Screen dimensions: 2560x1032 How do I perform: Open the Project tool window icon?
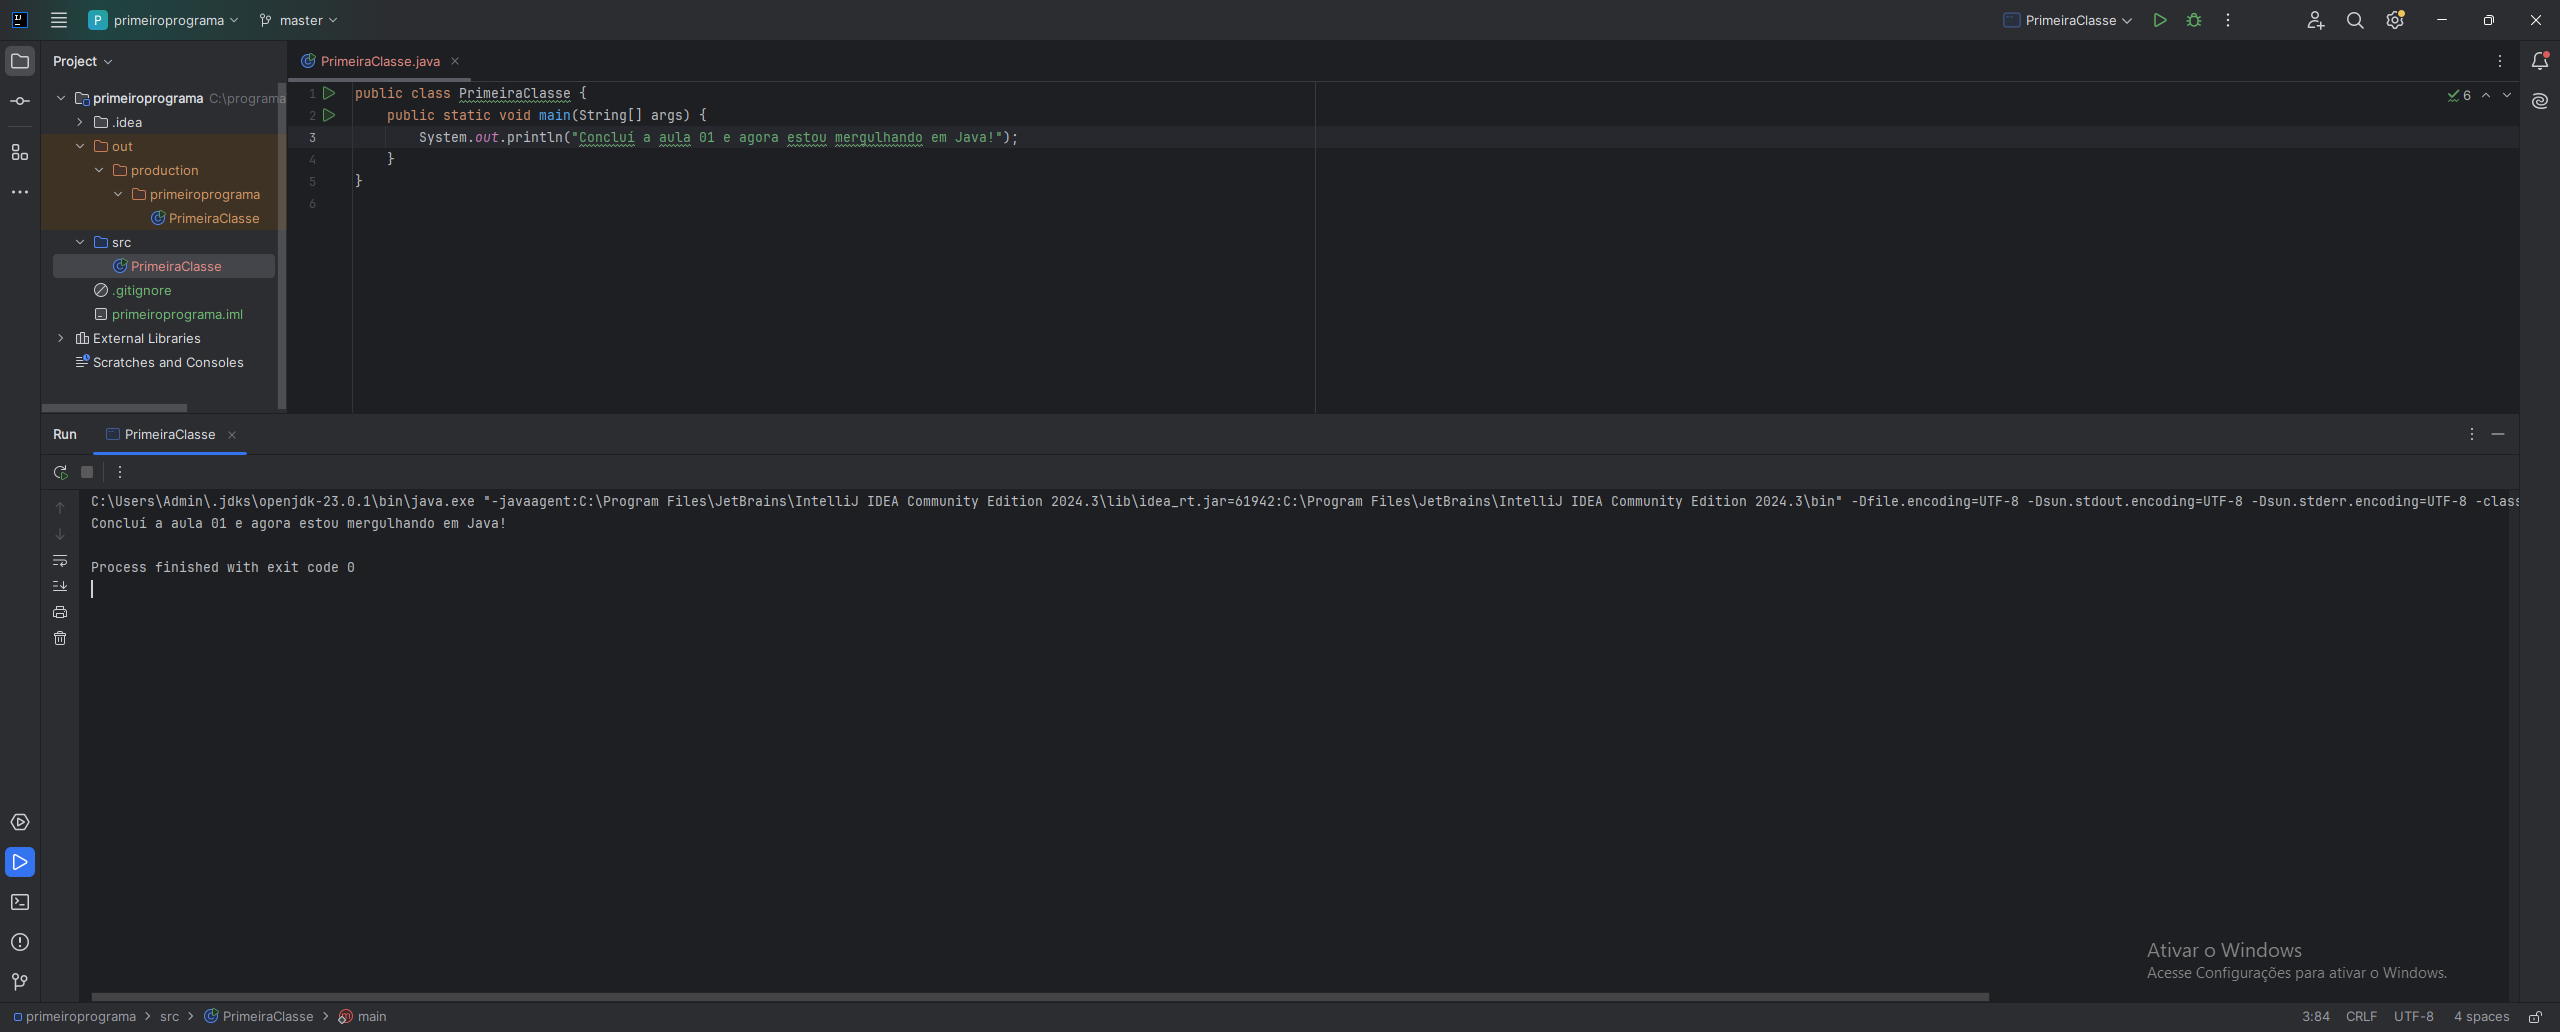pyautogui.click(x=20, y=61)
